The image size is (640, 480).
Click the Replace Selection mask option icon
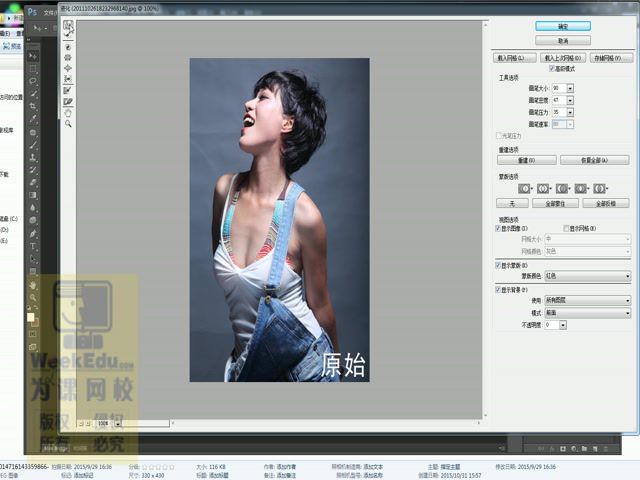tap(525, 189)
